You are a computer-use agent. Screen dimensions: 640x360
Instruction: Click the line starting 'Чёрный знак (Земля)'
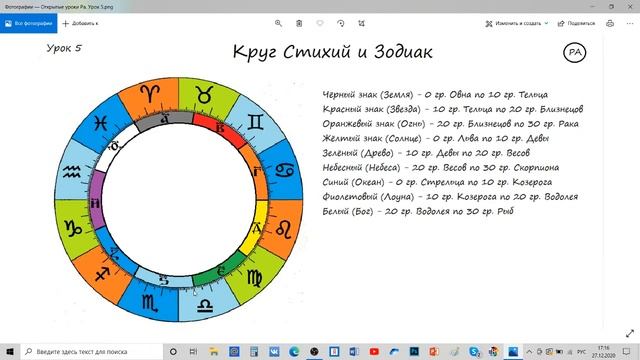pos(435,95)
